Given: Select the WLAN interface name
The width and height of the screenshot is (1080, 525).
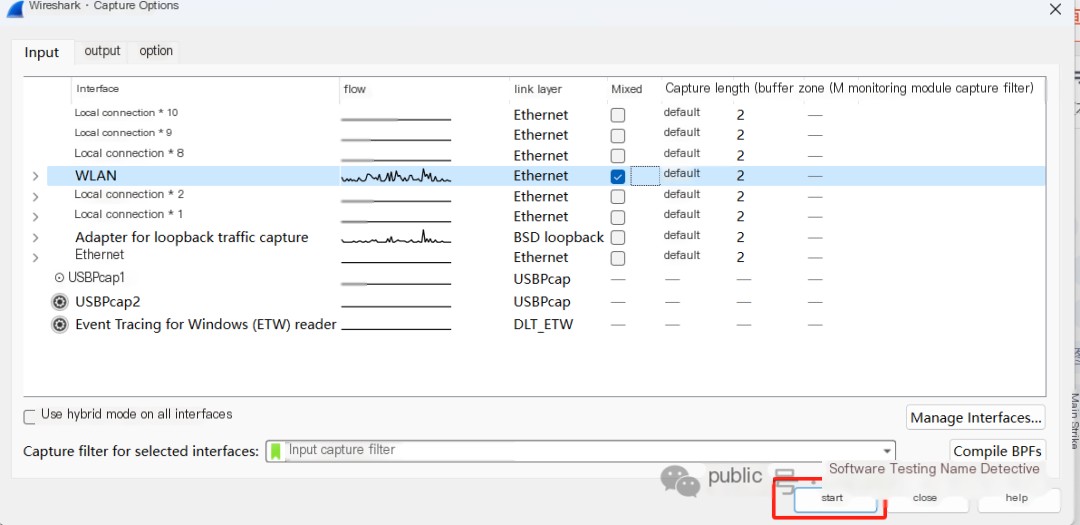Looking at the screenshot, I should click(96, 176).
